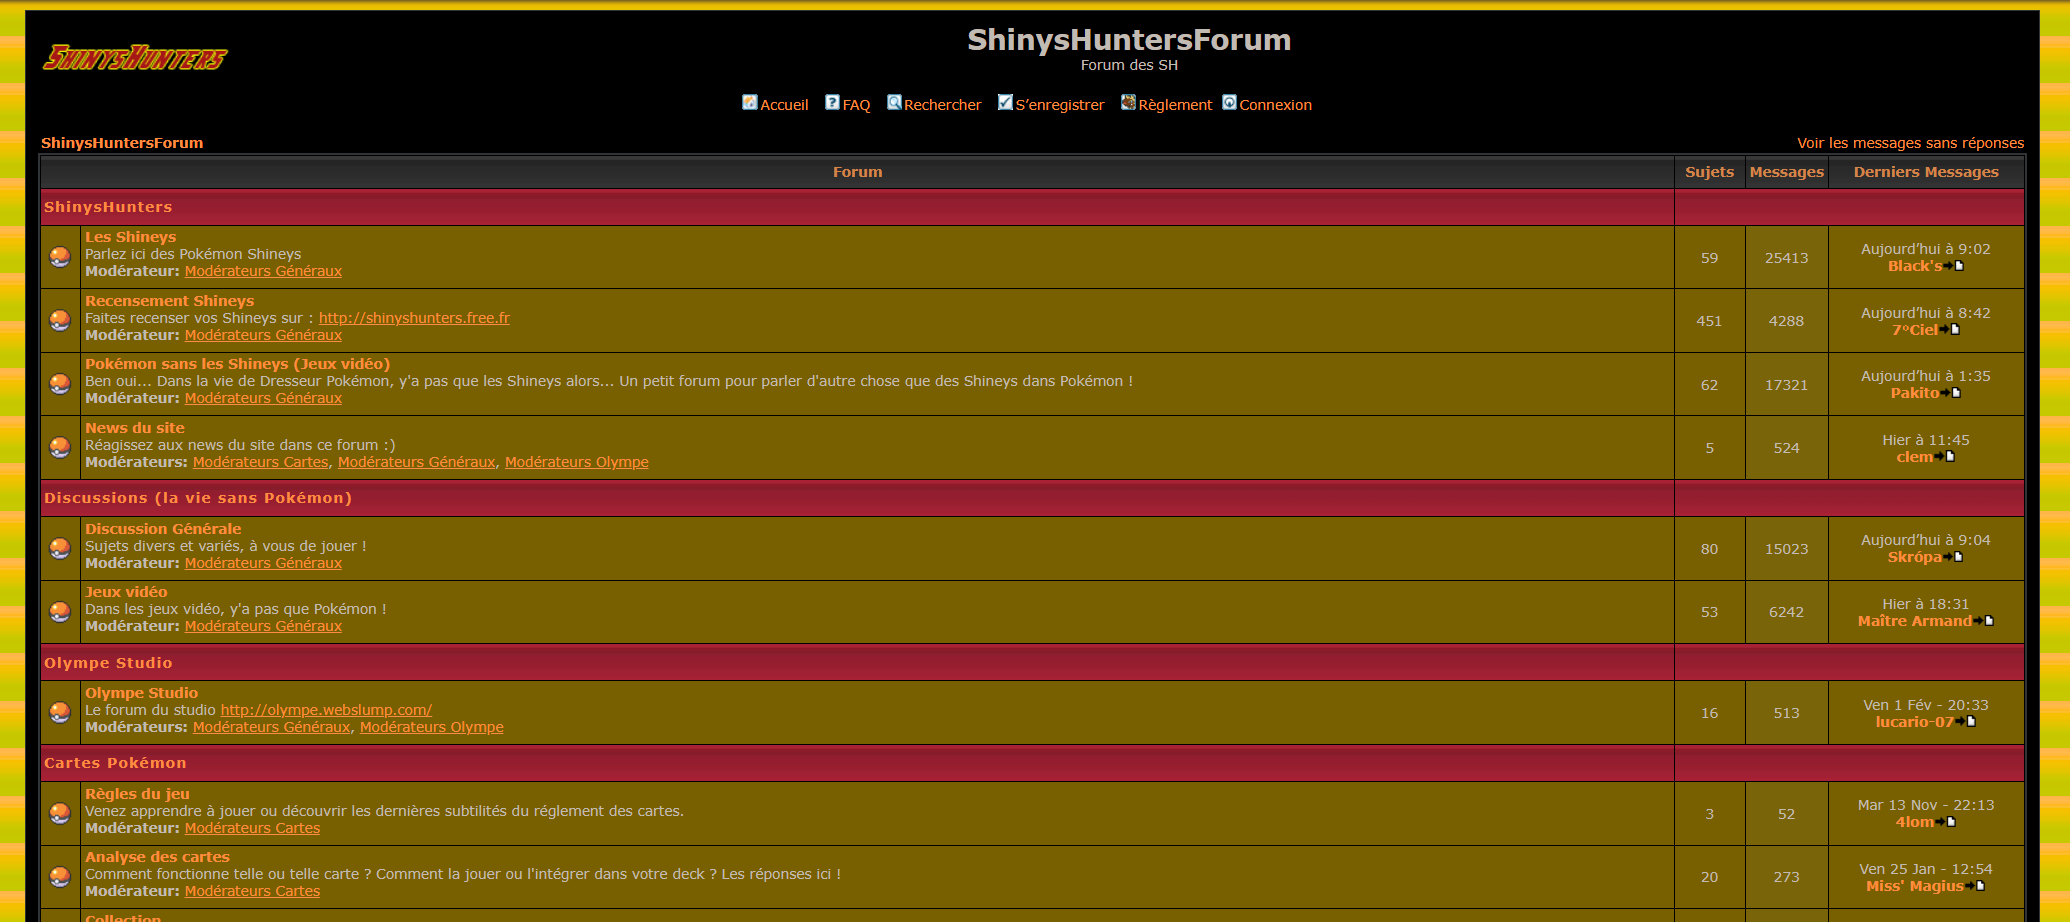Image resolution: width=2070 pixels, height=922 pixels.
Task: Click the ShinysHunters logo image
Action: pyautogui.click(x=135, y=58)
